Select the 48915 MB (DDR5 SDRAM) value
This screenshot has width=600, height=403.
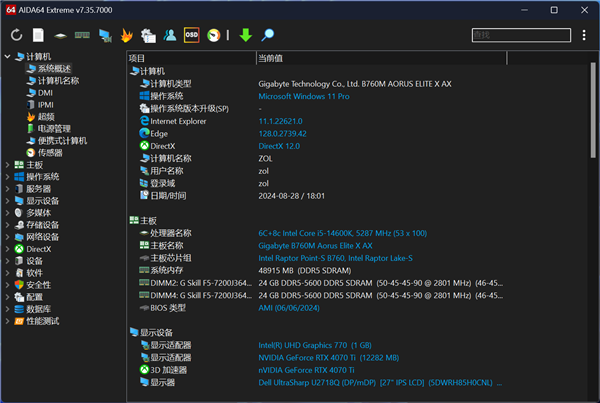click(x=305, y=271)
